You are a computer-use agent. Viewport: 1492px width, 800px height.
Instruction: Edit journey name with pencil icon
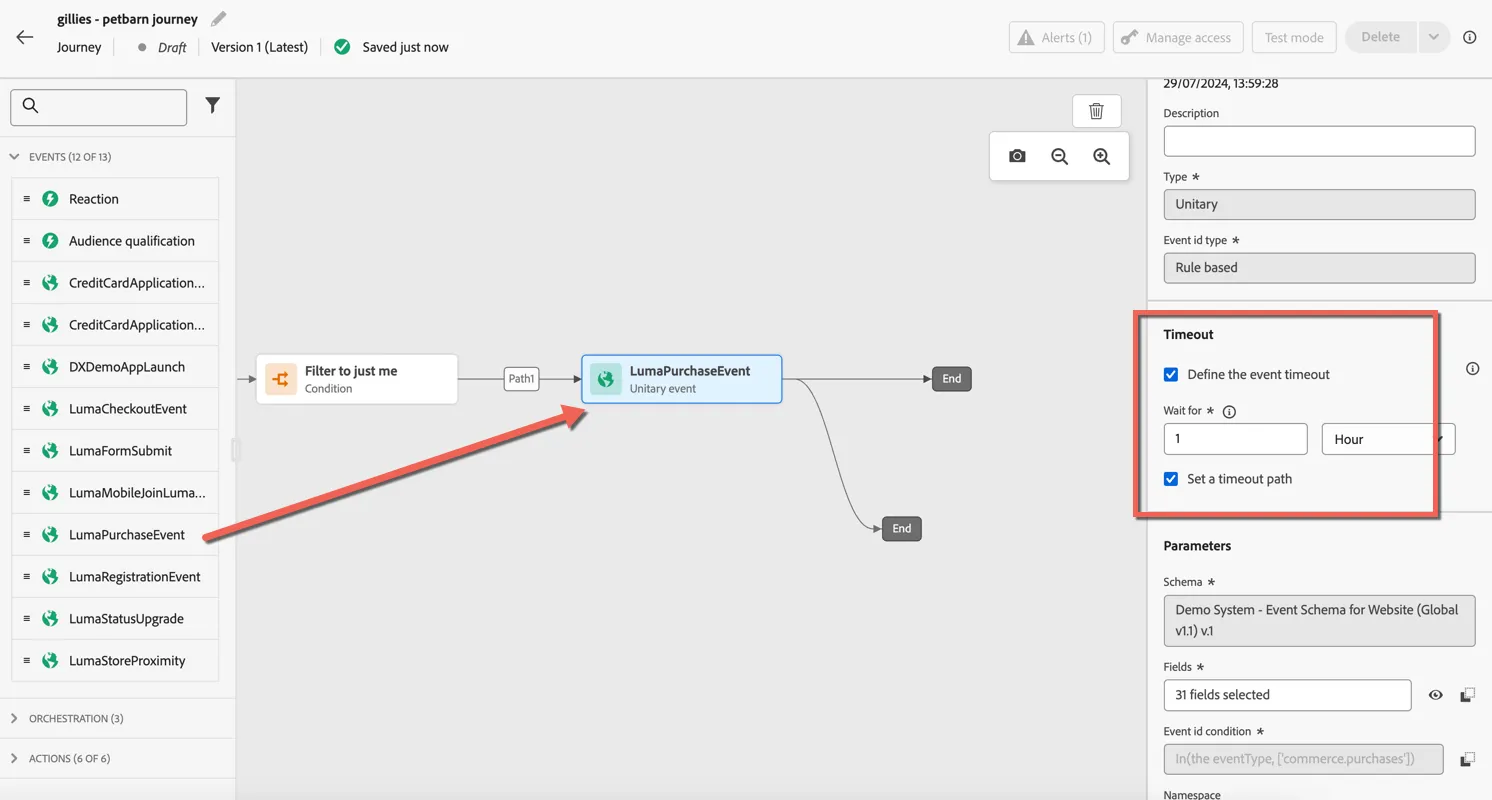218,19
